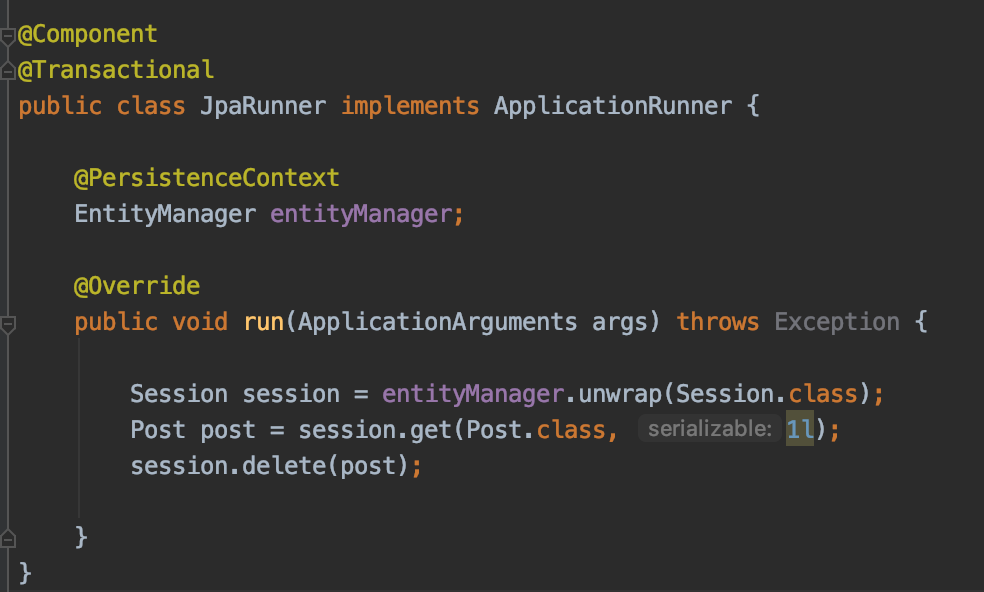Viewport: 984px width, 592px height.
Task: Click the 'implements' keyword
Action: pyautogui.click(x=410, y=106)
